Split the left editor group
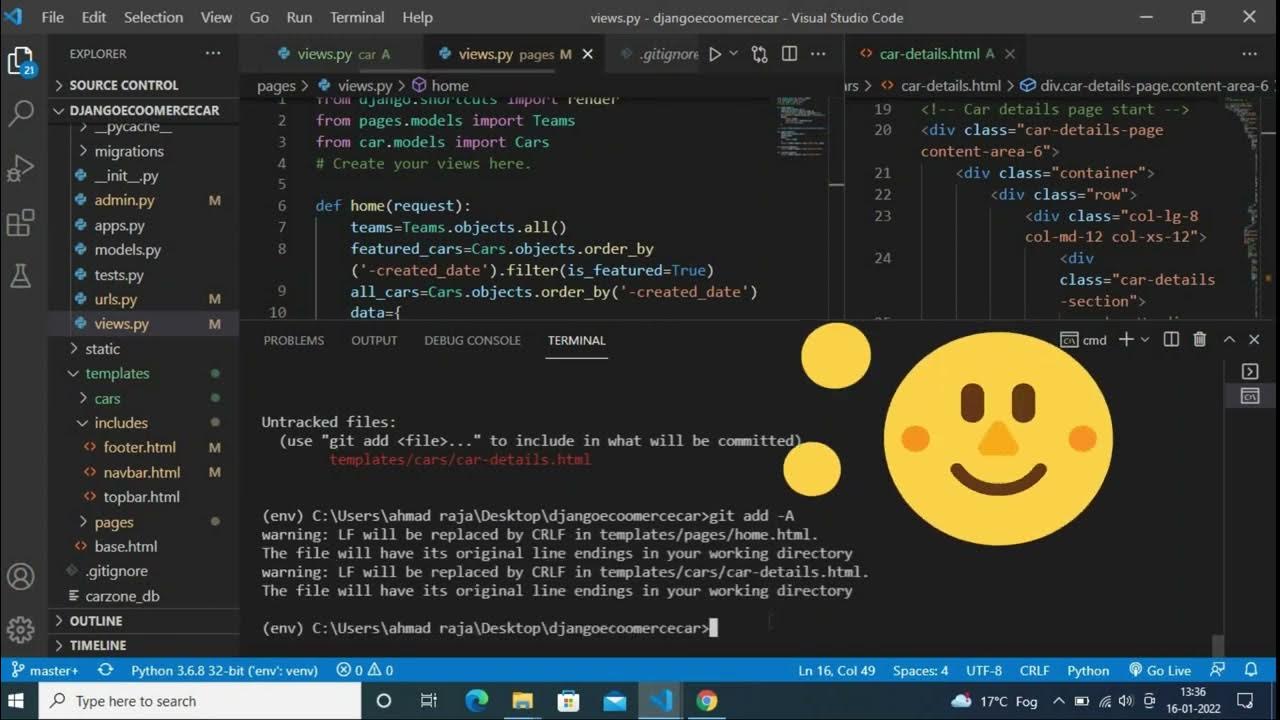This screenshot has height=720, width=1280. pos(789,53)
